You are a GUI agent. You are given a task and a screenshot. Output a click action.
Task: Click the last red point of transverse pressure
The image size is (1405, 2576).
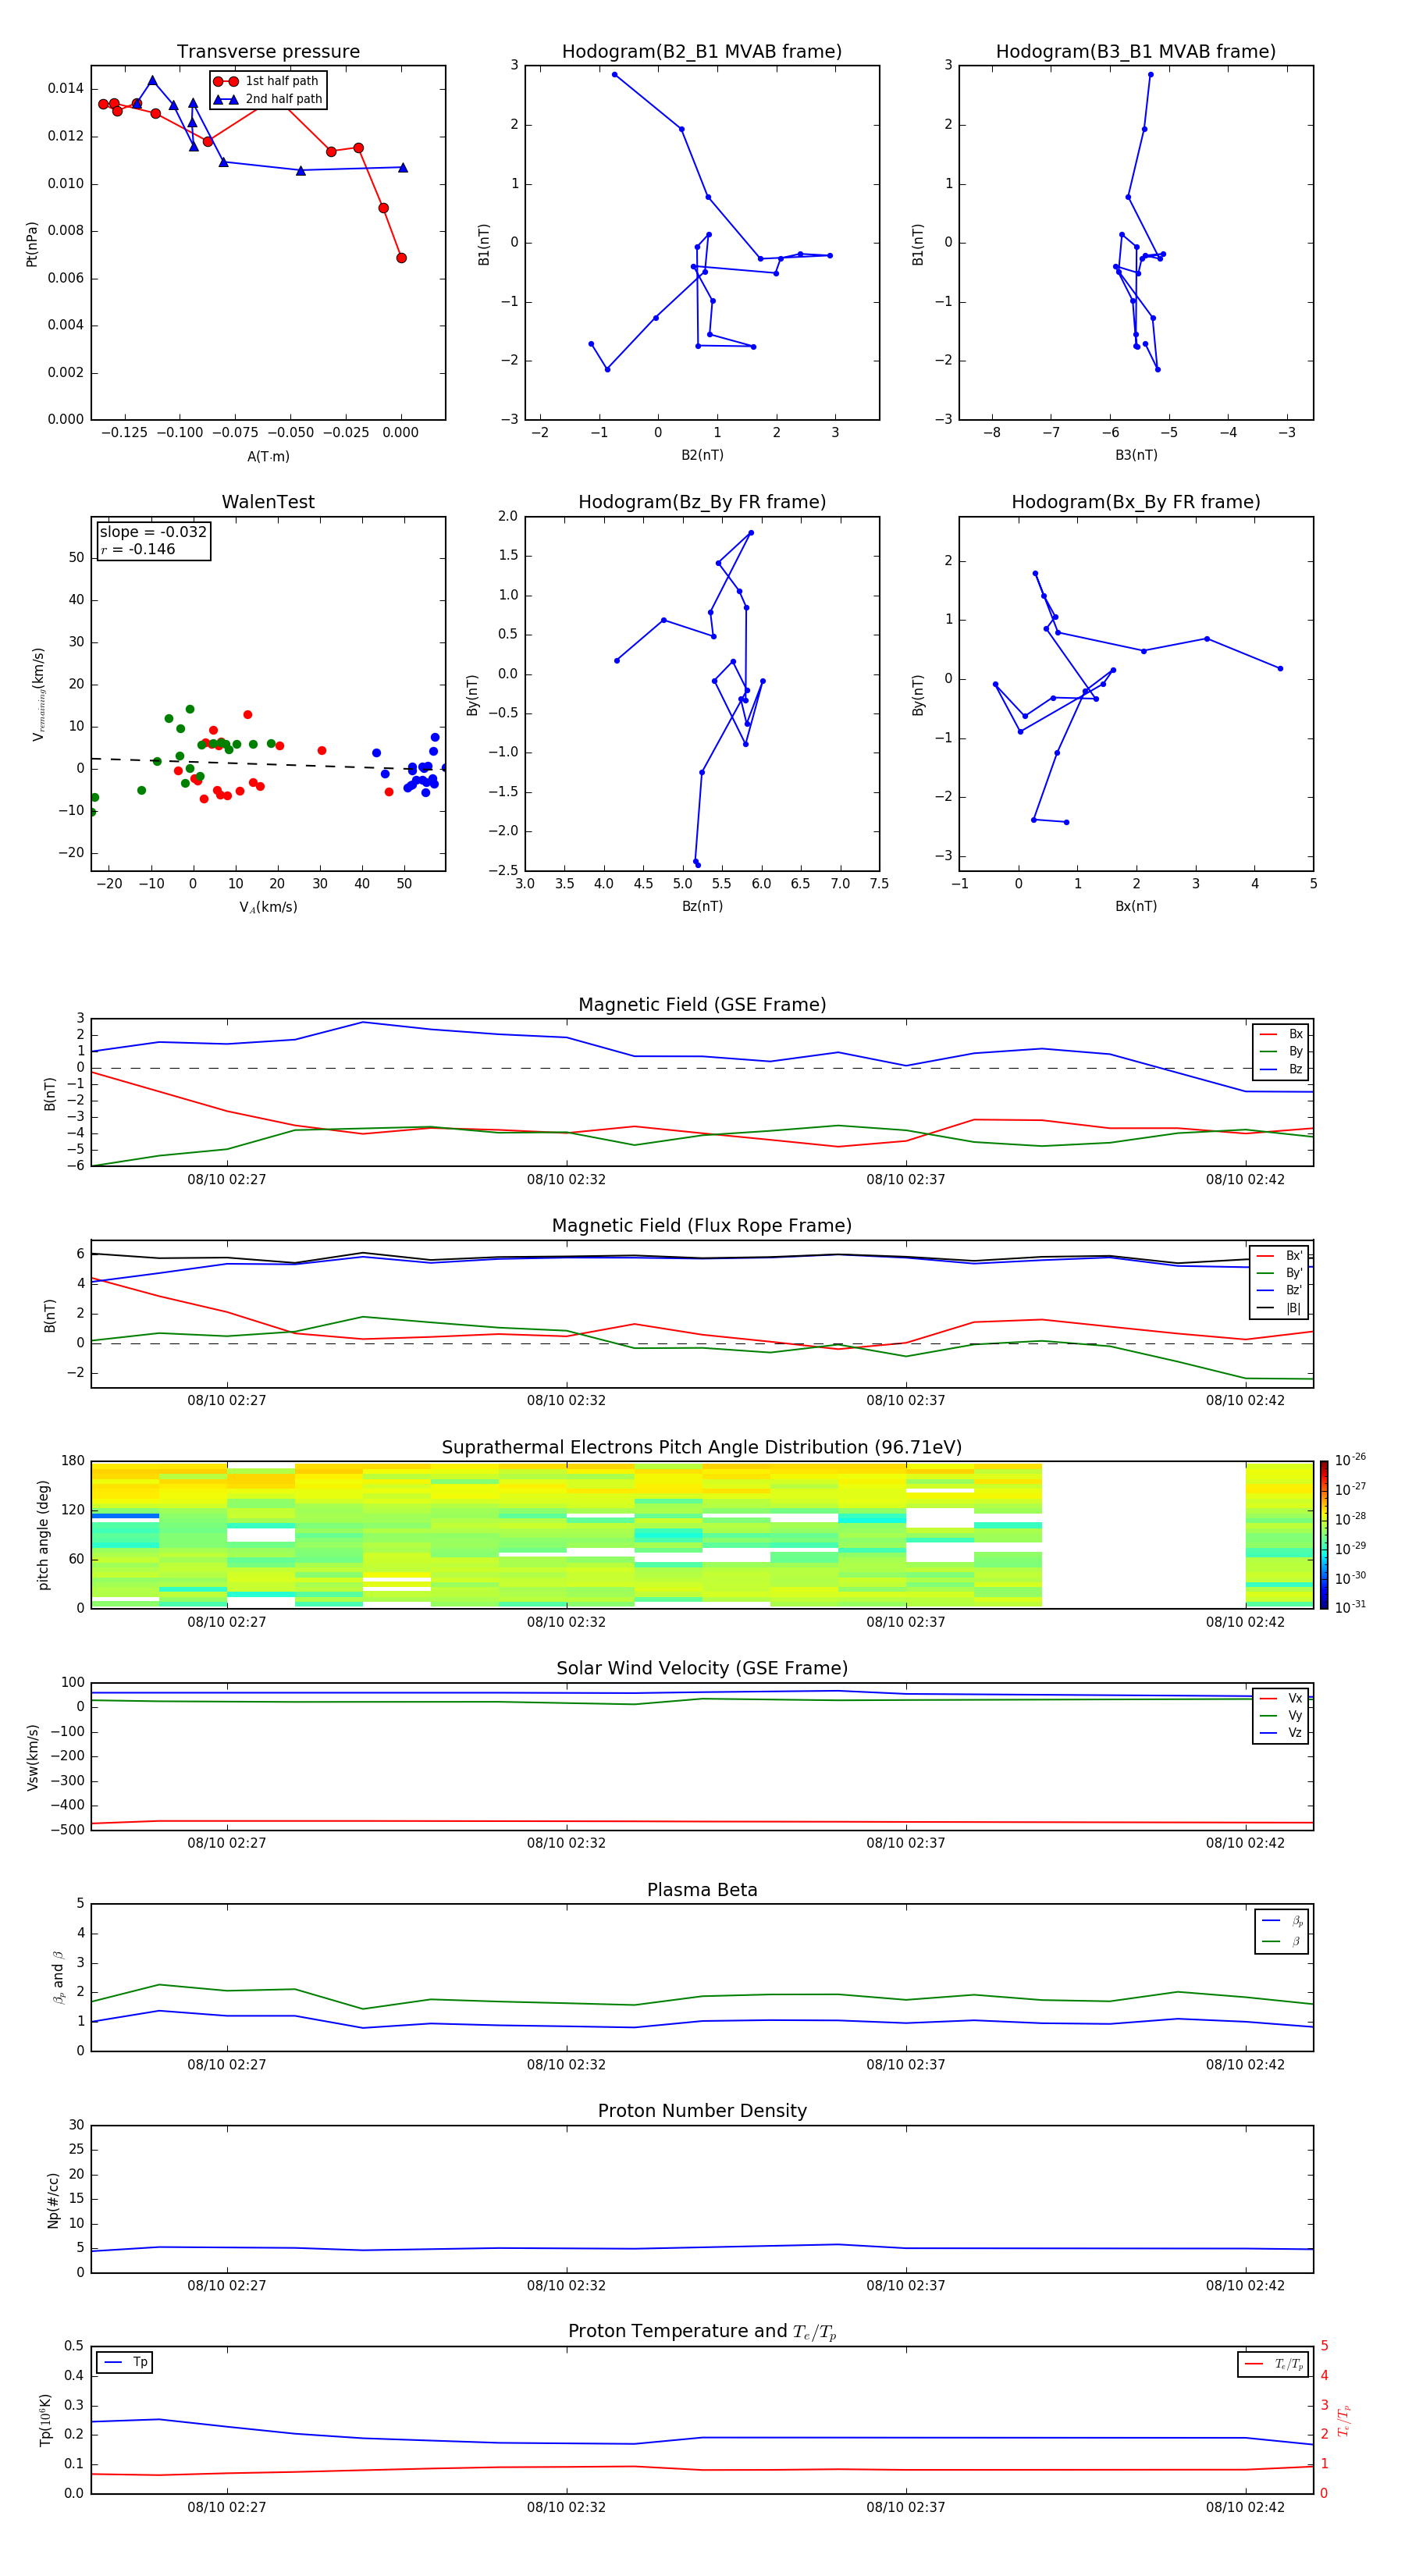[401, 258]
